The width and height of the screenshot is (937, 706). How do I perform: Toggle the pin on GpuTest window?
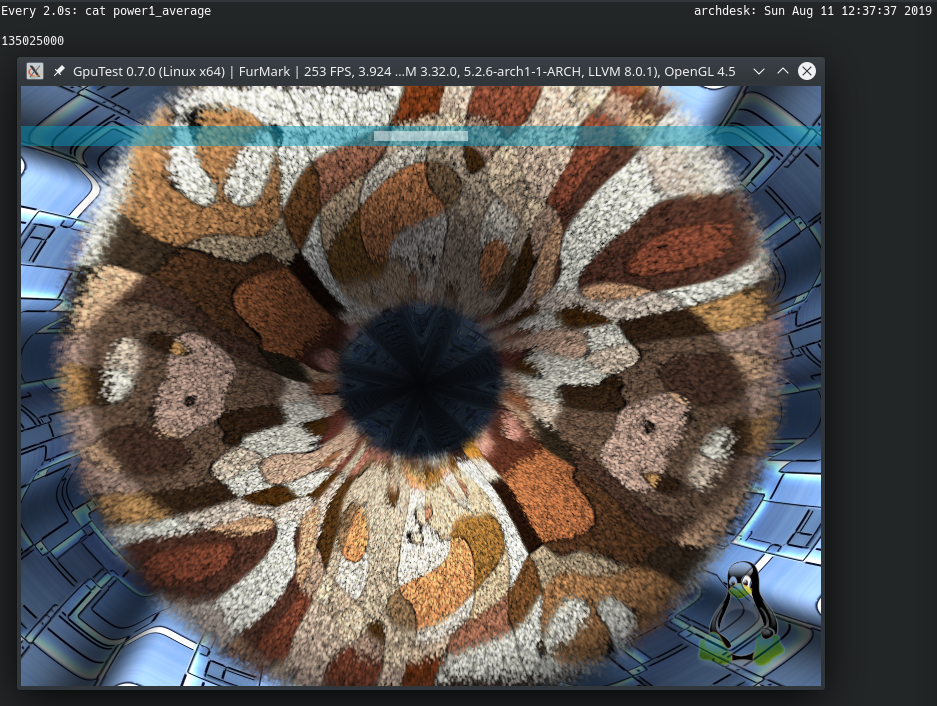pos(59,71)
